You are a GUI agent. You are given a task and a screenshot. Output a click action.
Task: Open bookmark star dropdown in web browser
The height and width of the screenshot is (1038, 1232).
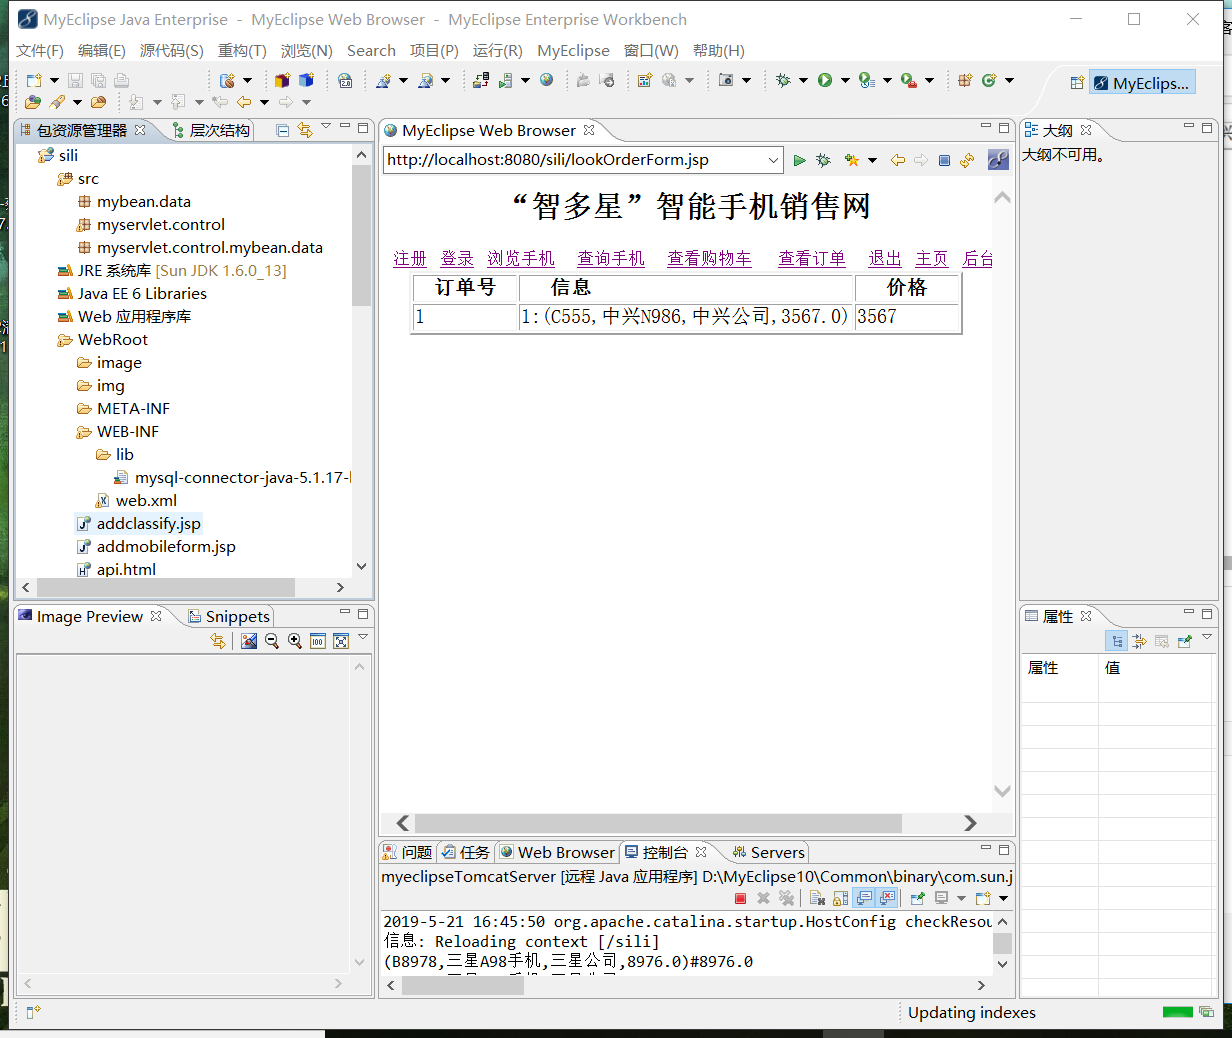pyautogui.click(x=872, y=160)
